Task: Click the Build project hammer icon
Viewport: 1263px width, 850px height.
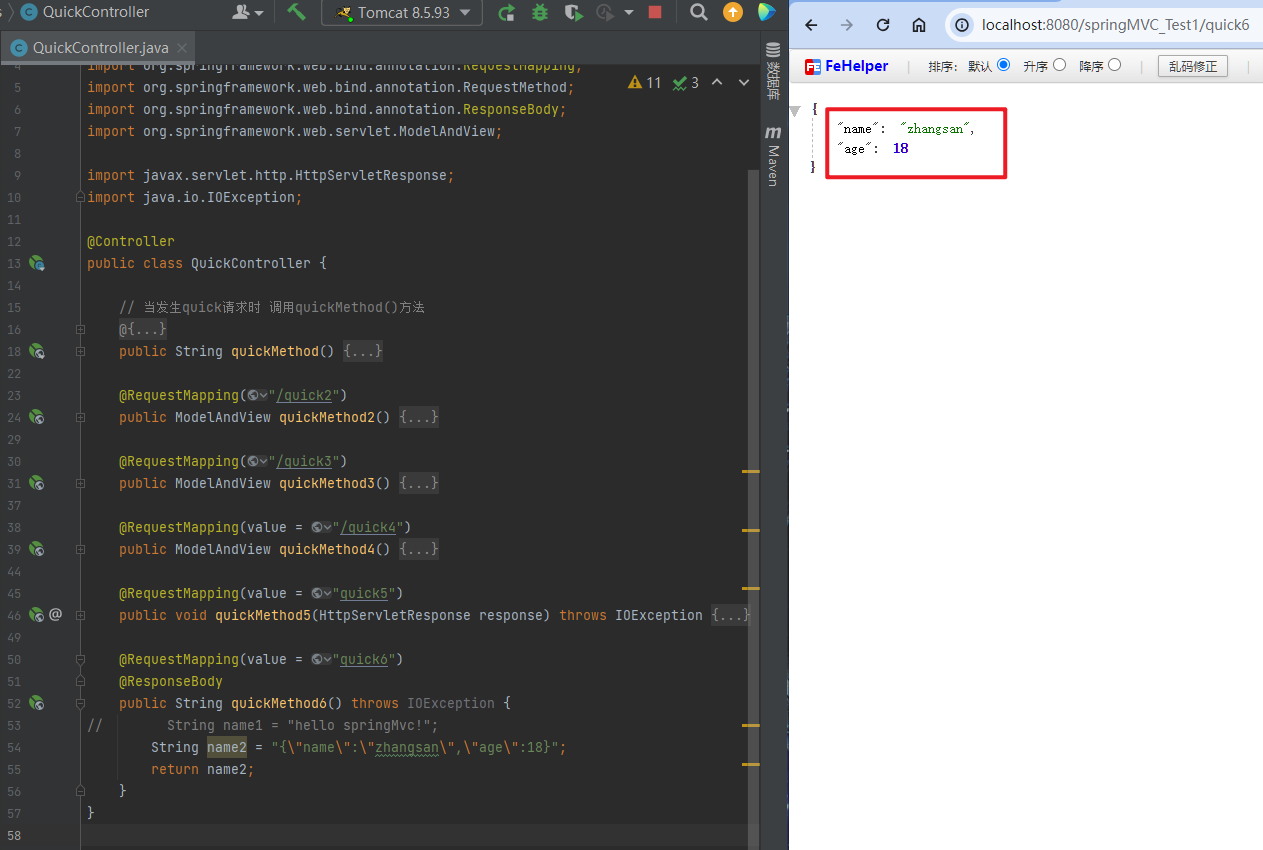Action: coord(296,12)
